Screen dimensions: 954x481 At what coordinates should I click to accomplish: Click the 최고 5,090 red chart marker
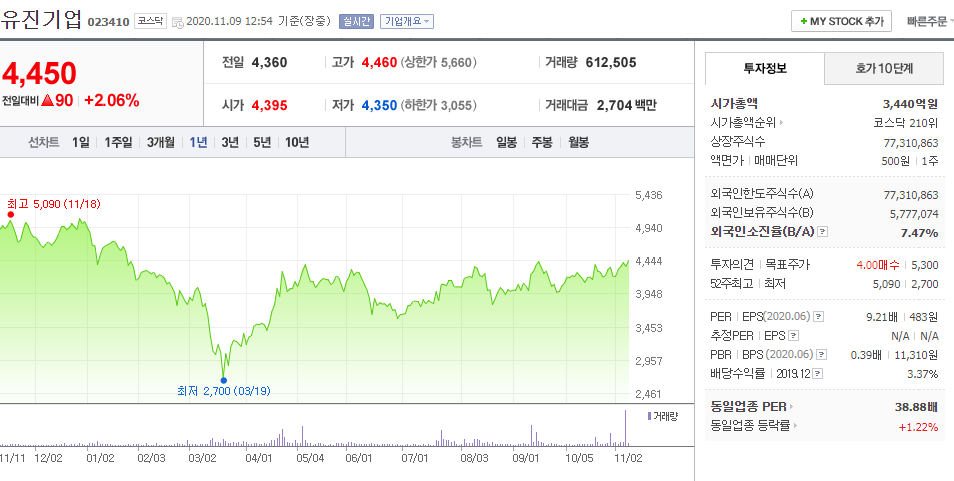[x=10, y=214]
